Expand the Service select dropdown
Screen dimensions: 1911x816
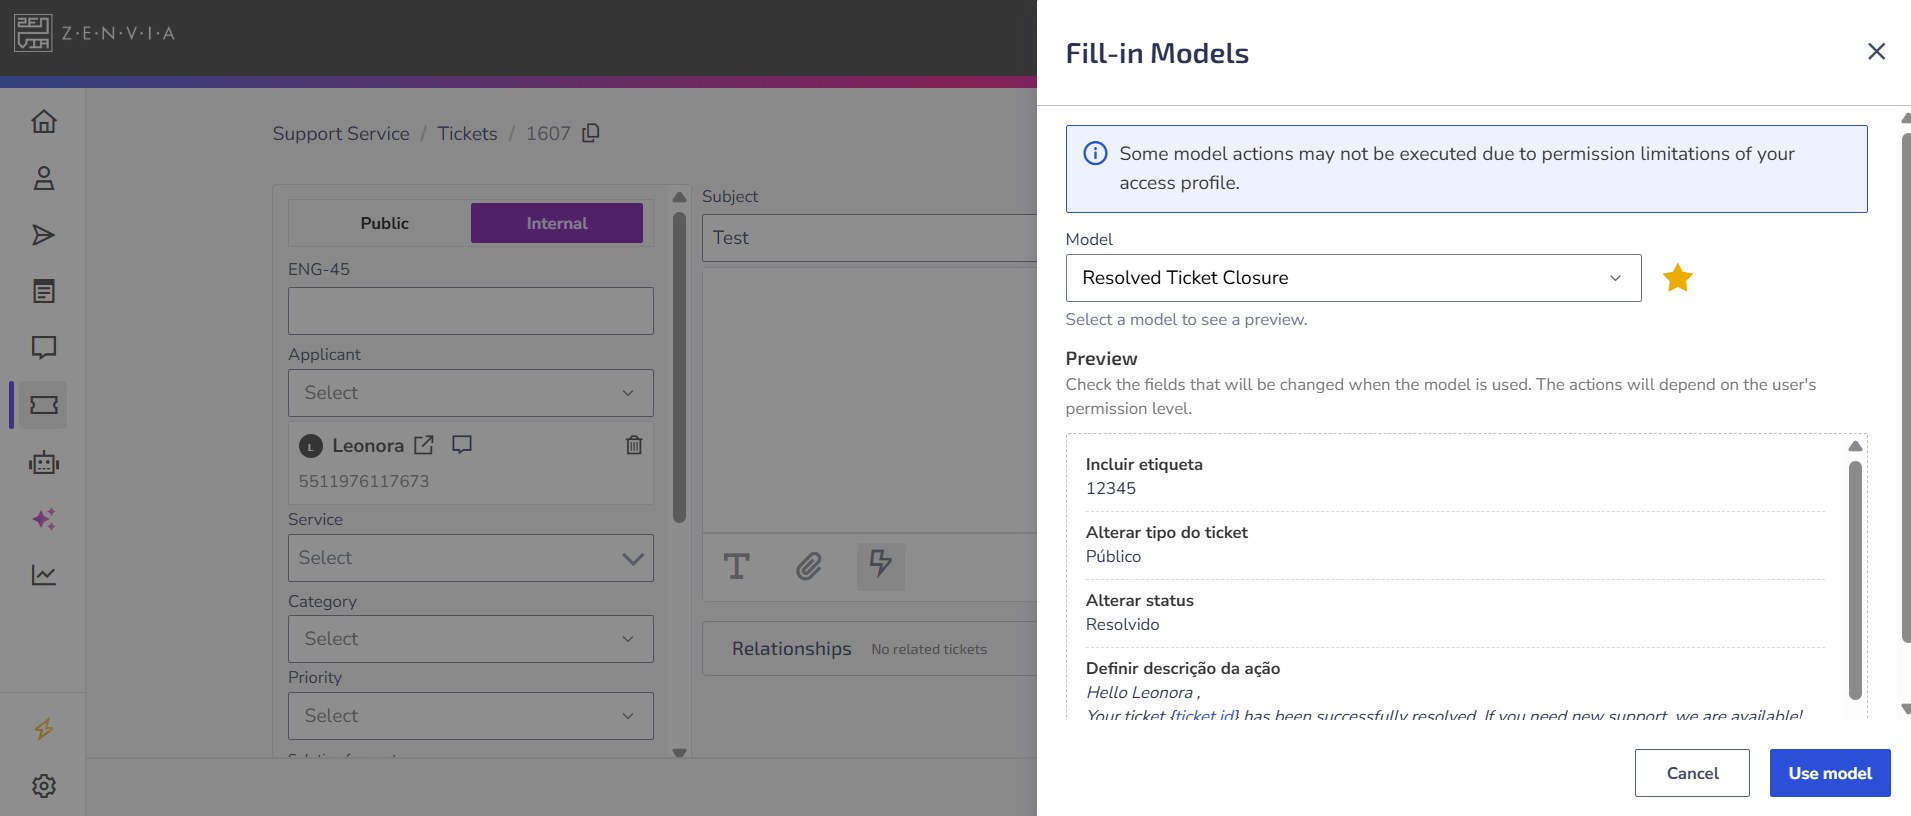point(471,558)
